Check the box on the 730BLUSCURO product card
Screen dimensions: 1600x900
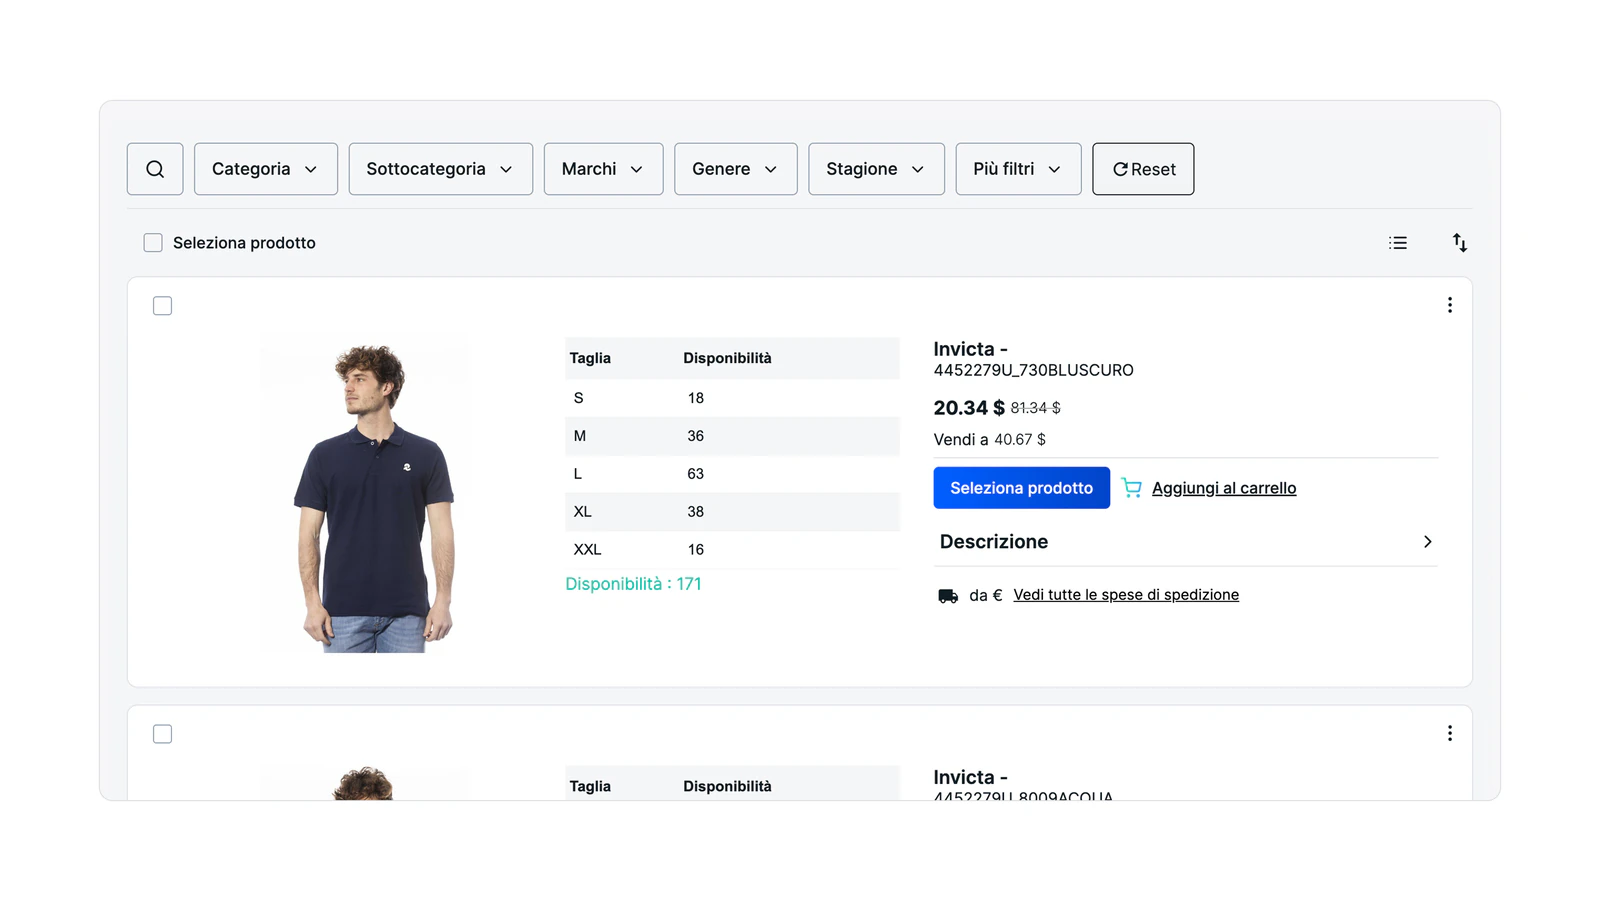[x=163, y=306]
